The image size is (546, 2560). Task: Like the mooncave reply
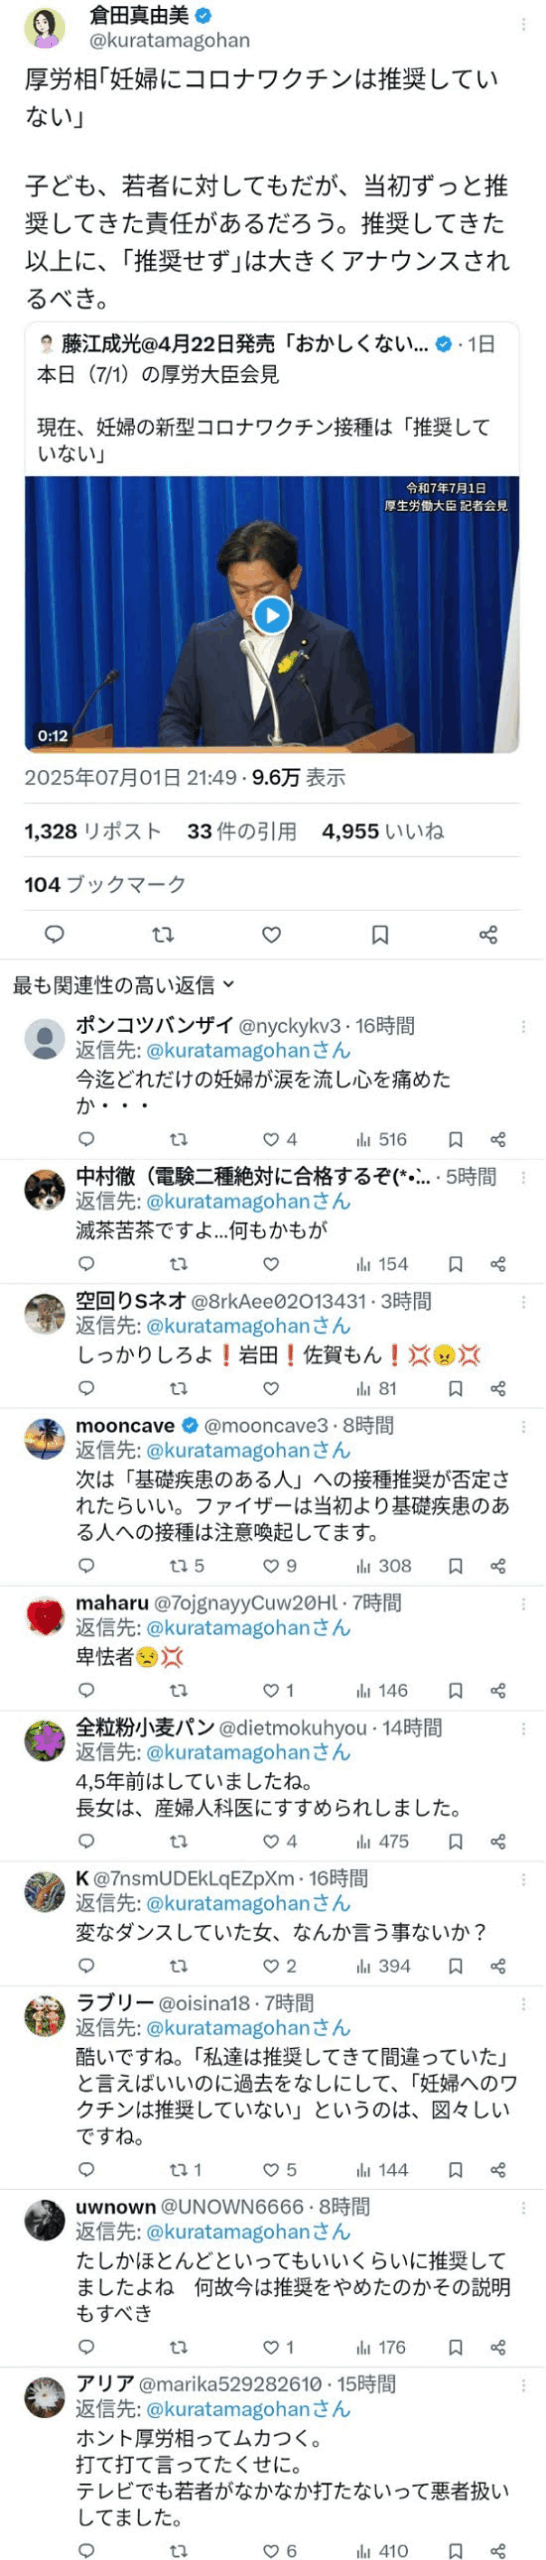coord(280,1566)
